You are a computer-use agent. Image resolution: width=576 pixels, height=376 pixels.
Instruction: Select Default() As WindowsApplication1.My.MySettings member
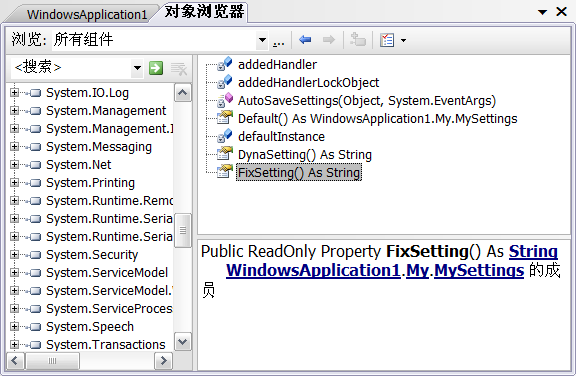377,119
